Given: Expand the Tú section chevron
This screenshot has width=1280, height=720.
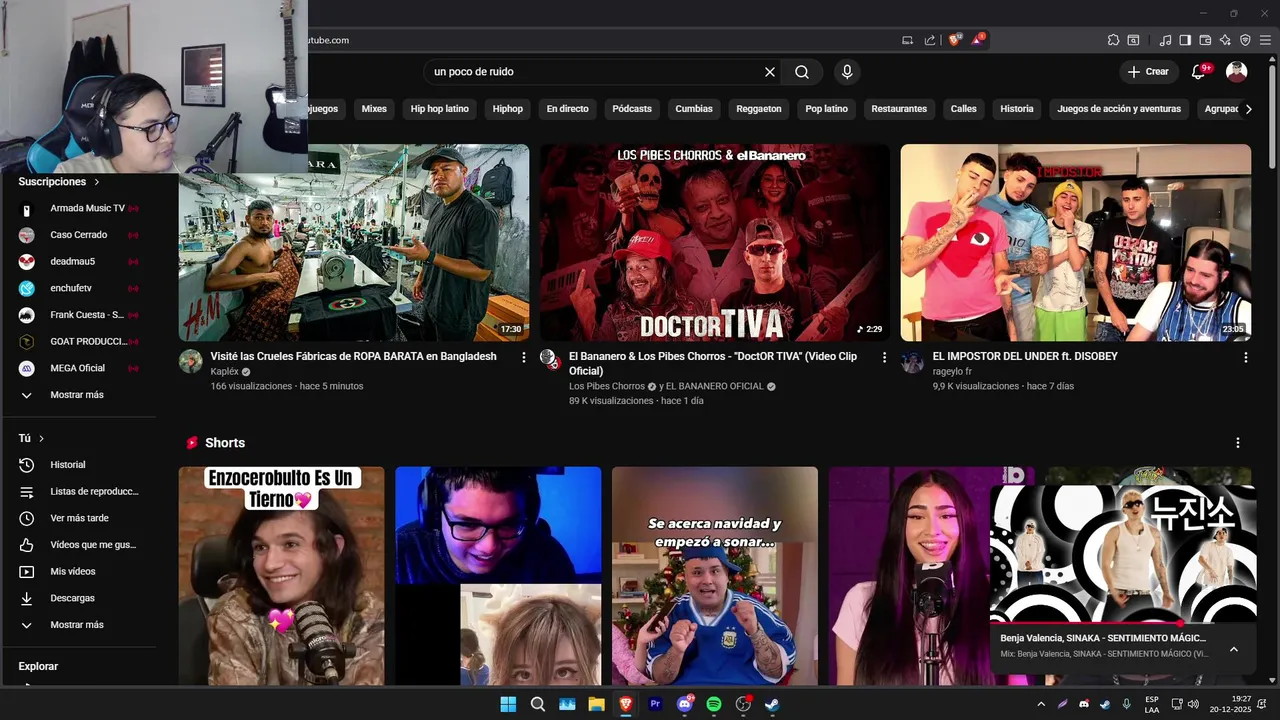Looking at the screenshot, I should point(41,438).
